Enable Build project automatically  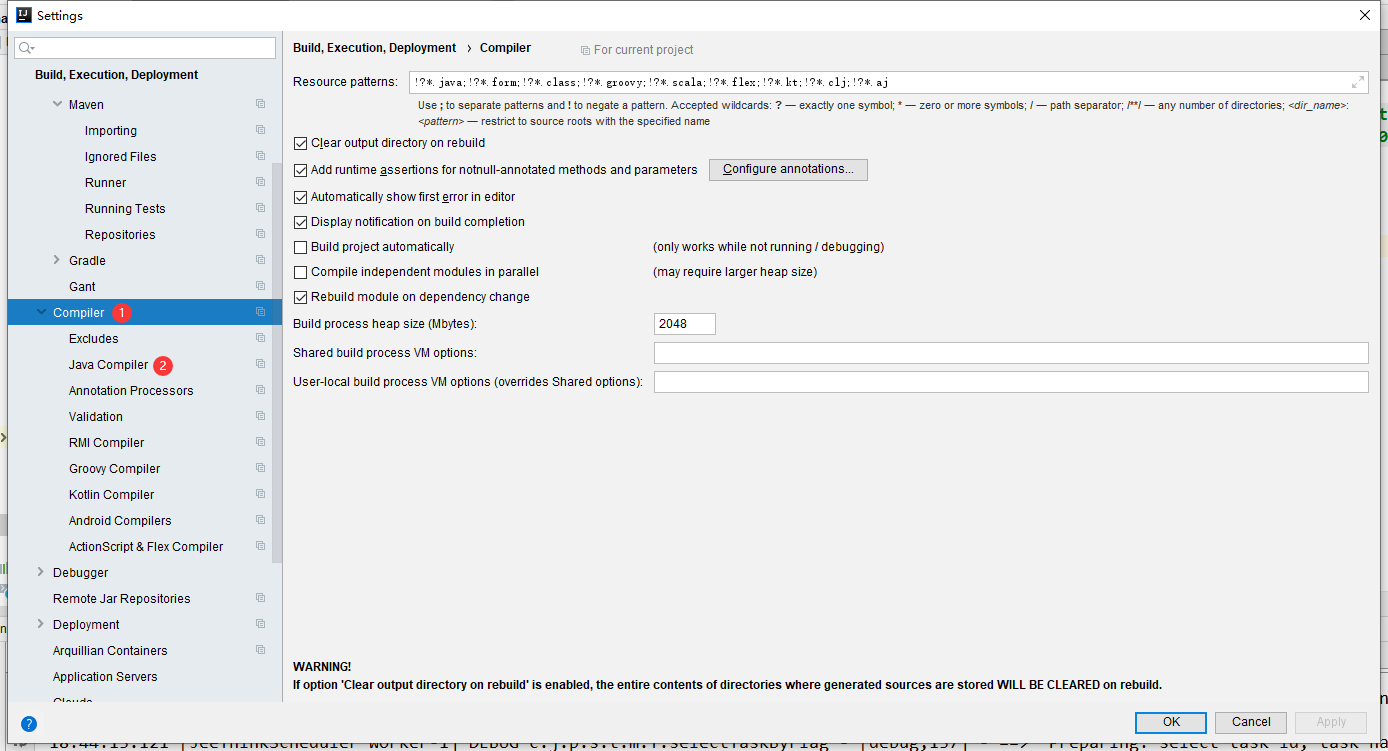[301, 247]
